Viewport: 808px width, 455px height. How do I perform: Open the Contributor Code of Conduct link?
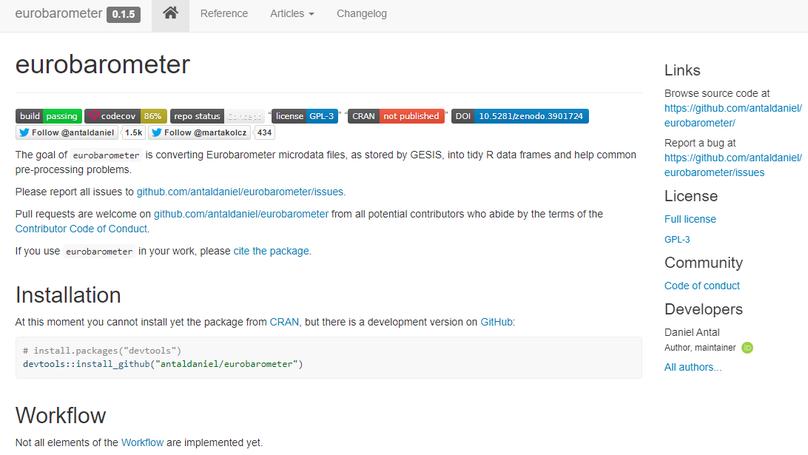pyautogui.click(x=81, y=229)
